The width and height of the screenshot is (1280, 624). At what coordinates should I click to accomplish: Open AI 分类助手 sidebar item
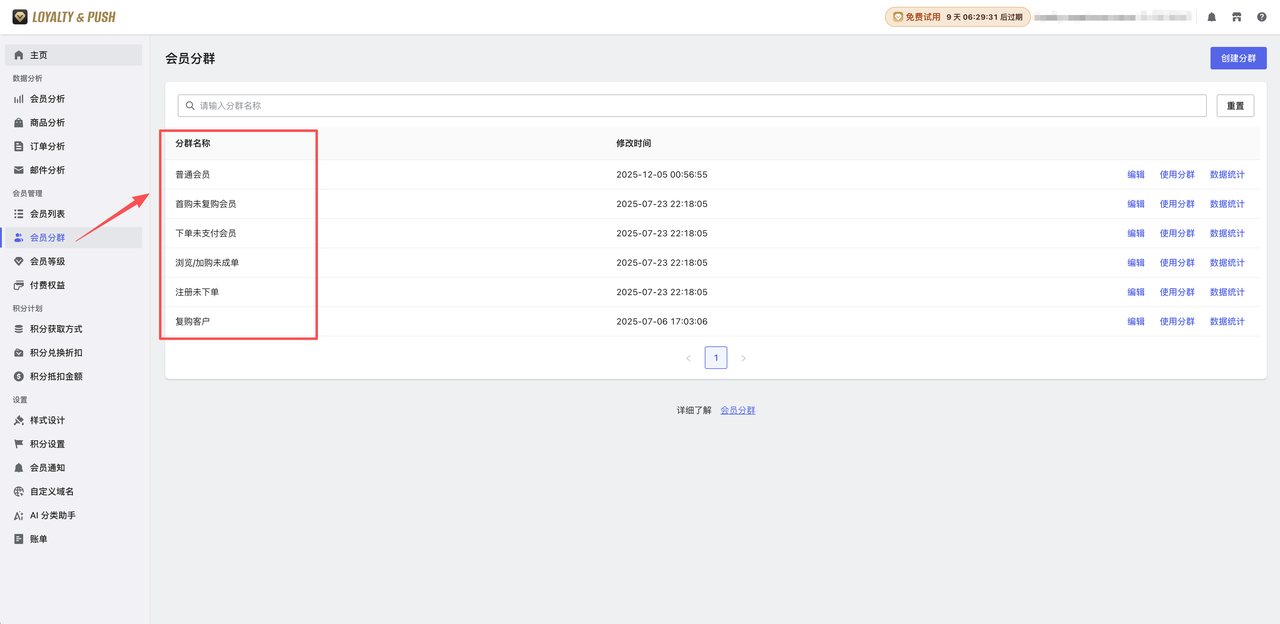tap(52, 516)
